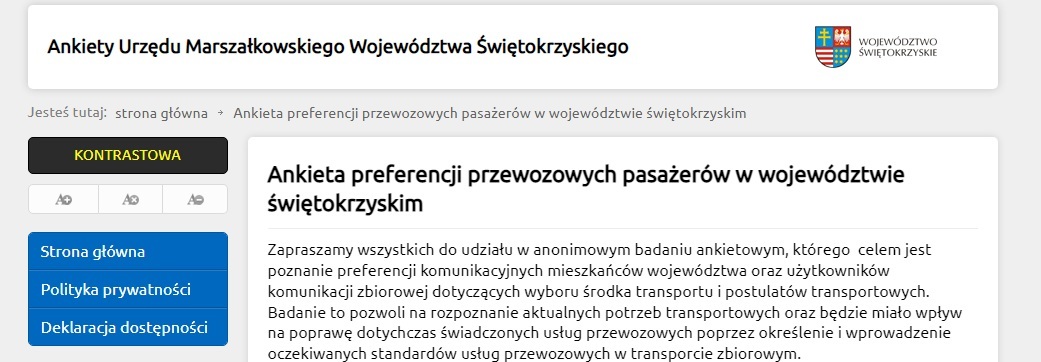Click the increase font size icon
Screen dimensions: 1041x362
(64, 199)
